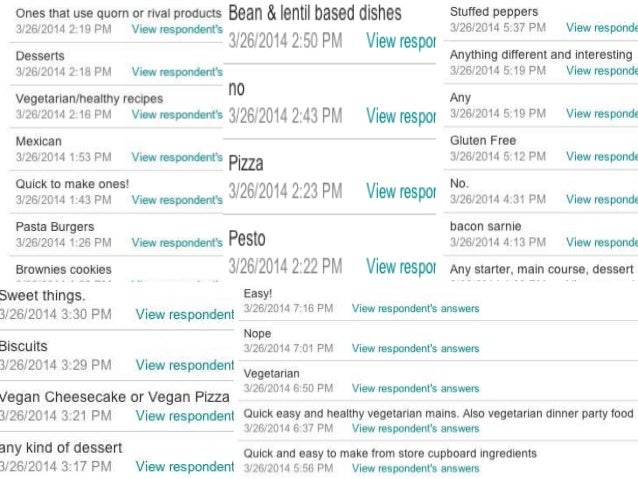Click respondent link for Vegan Cheesecake or Vegan Pizza
Viewport: 638px width, 479px height.
tap(185, 415)
